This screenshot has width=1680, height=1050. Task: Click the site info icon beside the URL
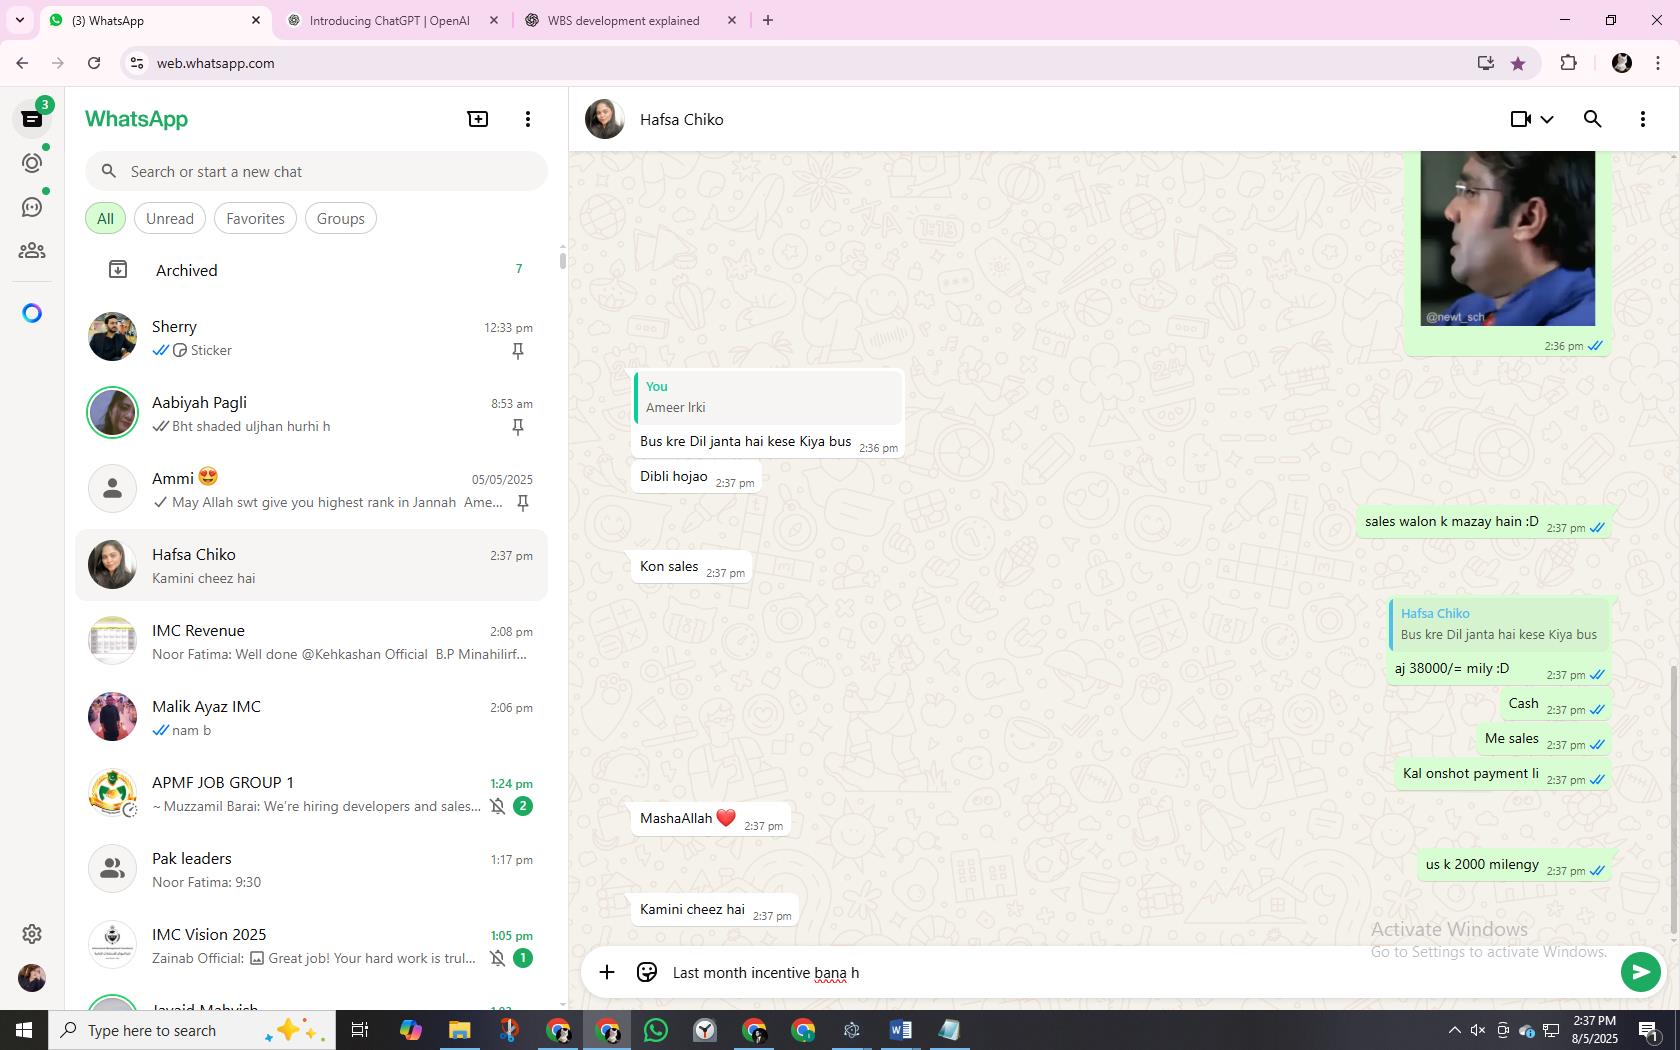pos(137,63)
